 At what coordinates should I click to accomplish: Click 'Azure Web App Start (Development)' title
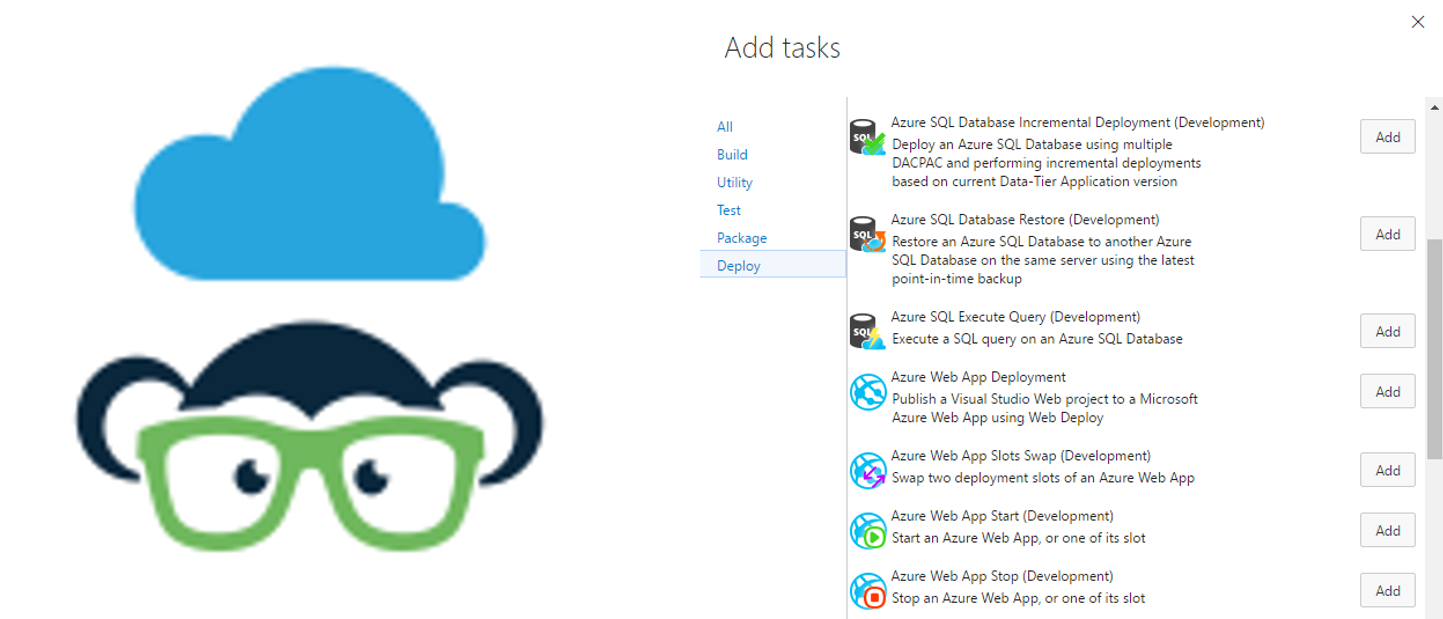(x=1002, y=516)
